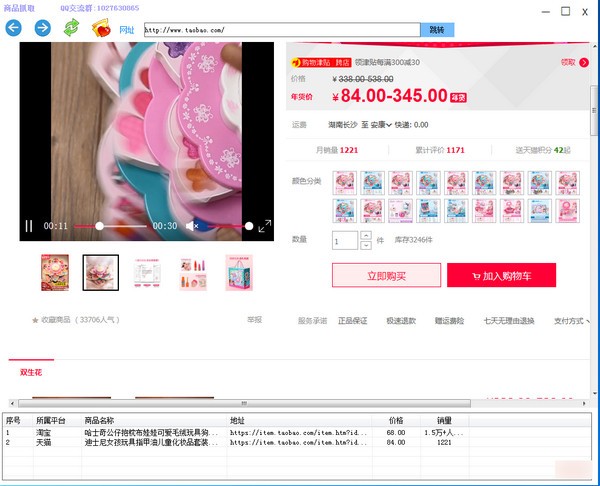The height and width of the screenshot is (486, 600).
Task: Click the 立即购买 buy now button
Action: click(385, 275)
